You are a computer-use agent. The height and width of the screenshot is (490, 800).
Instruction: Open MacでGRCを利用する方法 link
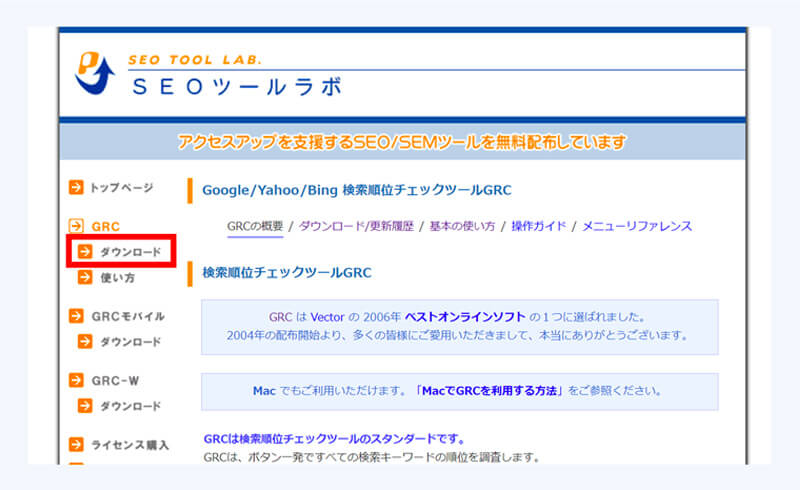tap(489, 391)
